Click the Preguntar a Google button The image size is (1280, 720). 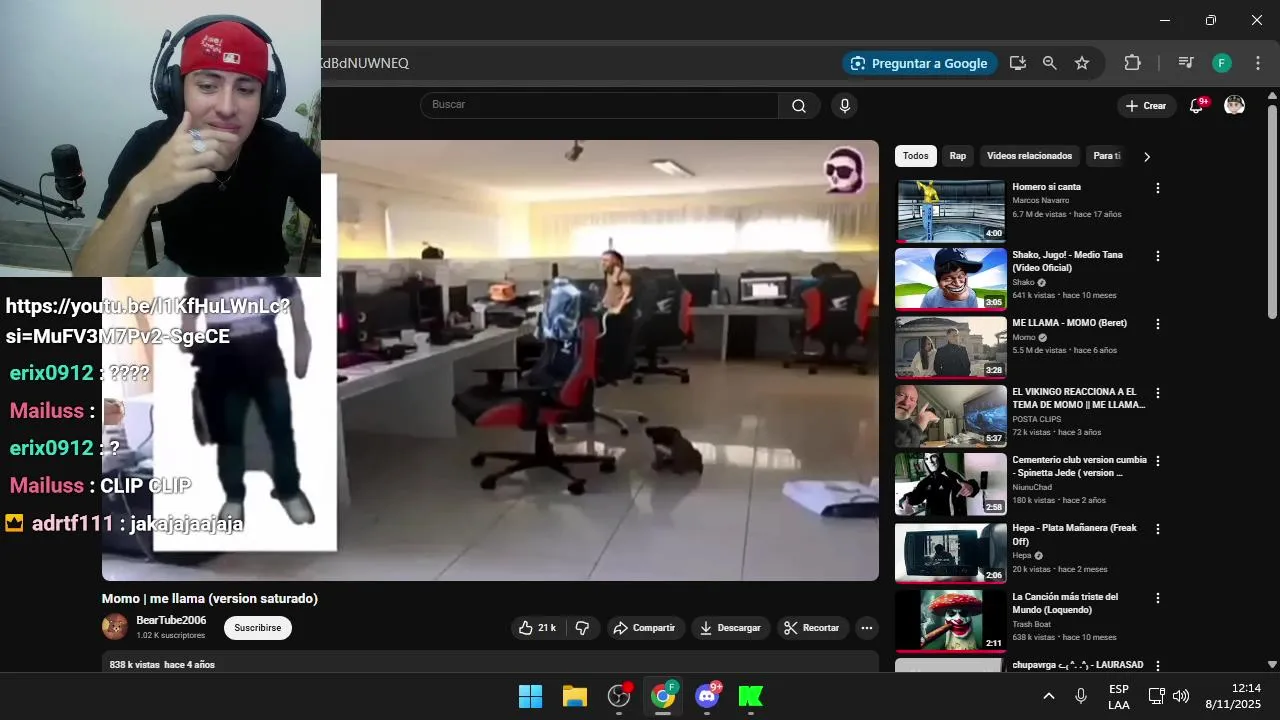tap(920, 63)
